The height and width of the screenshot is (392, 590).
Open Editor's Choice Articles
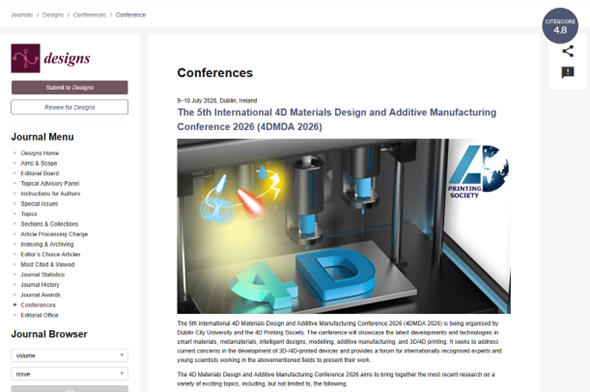click(x=50, y=254)
